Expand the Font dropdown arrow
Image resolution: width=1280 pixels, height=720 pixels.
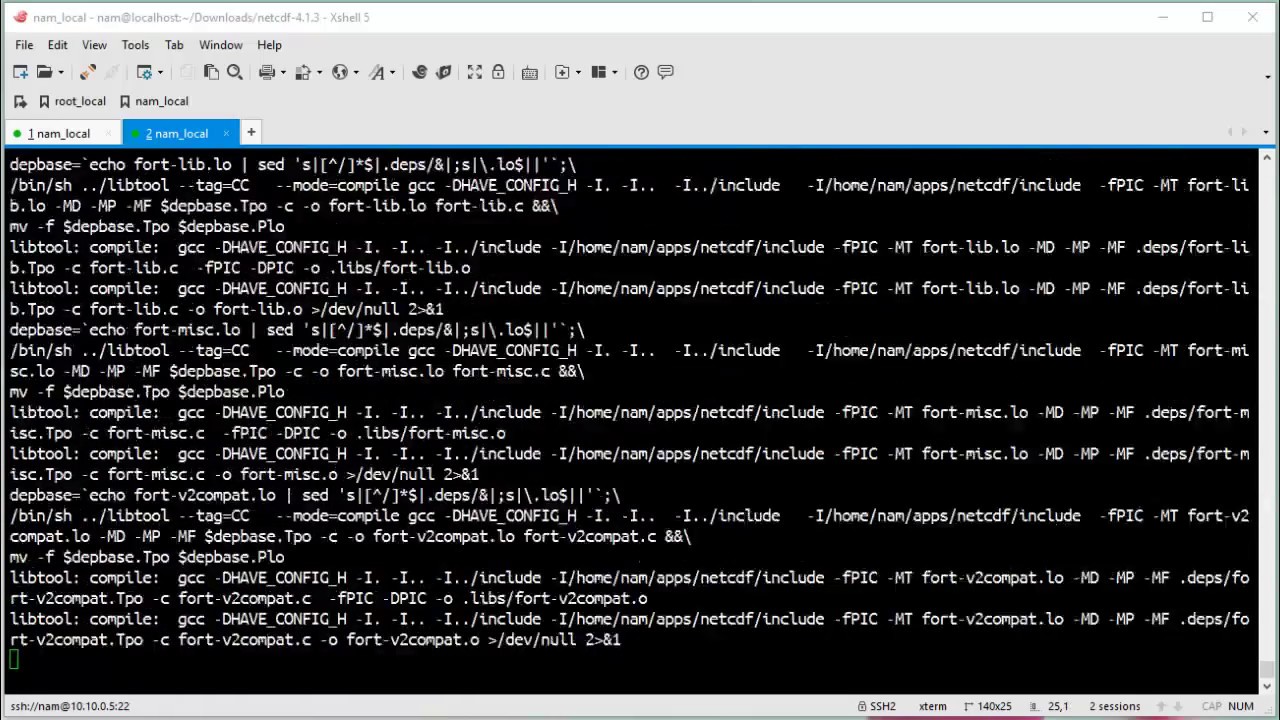pyautogui.click(x=392, y=72)
